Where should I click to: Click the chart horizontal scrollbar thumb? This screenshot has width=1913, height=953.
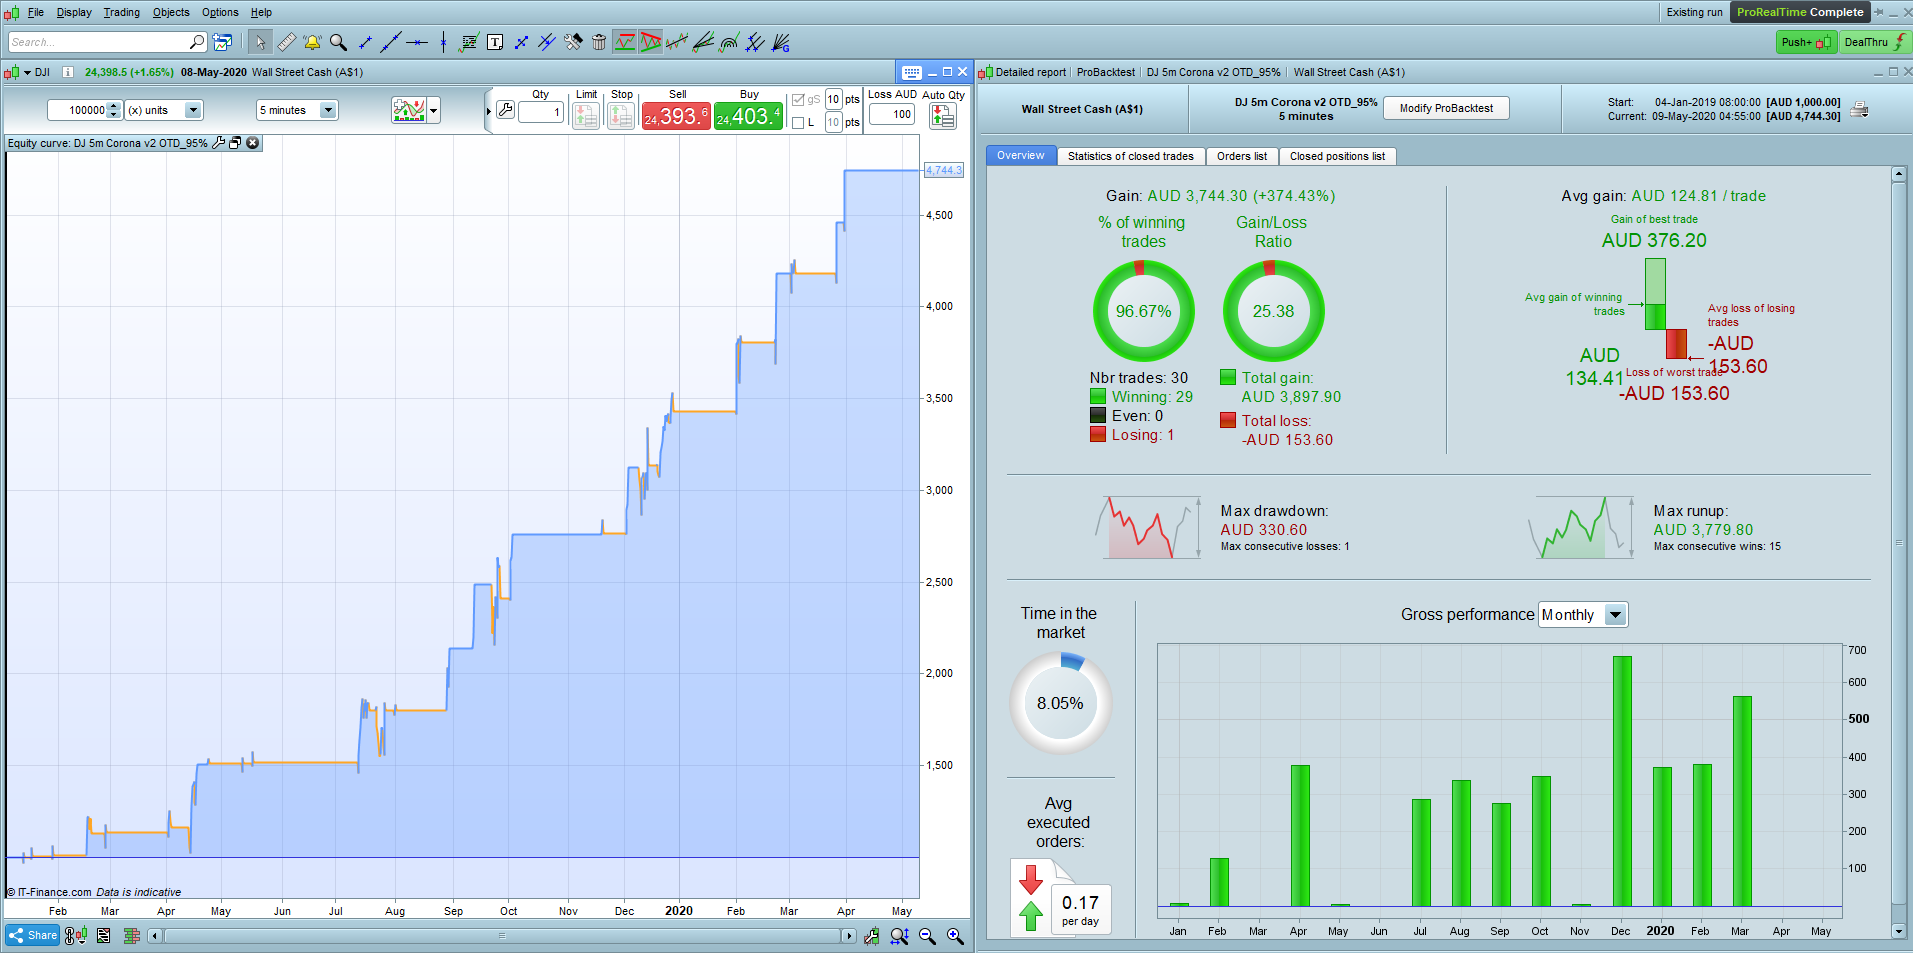[503, 936]
